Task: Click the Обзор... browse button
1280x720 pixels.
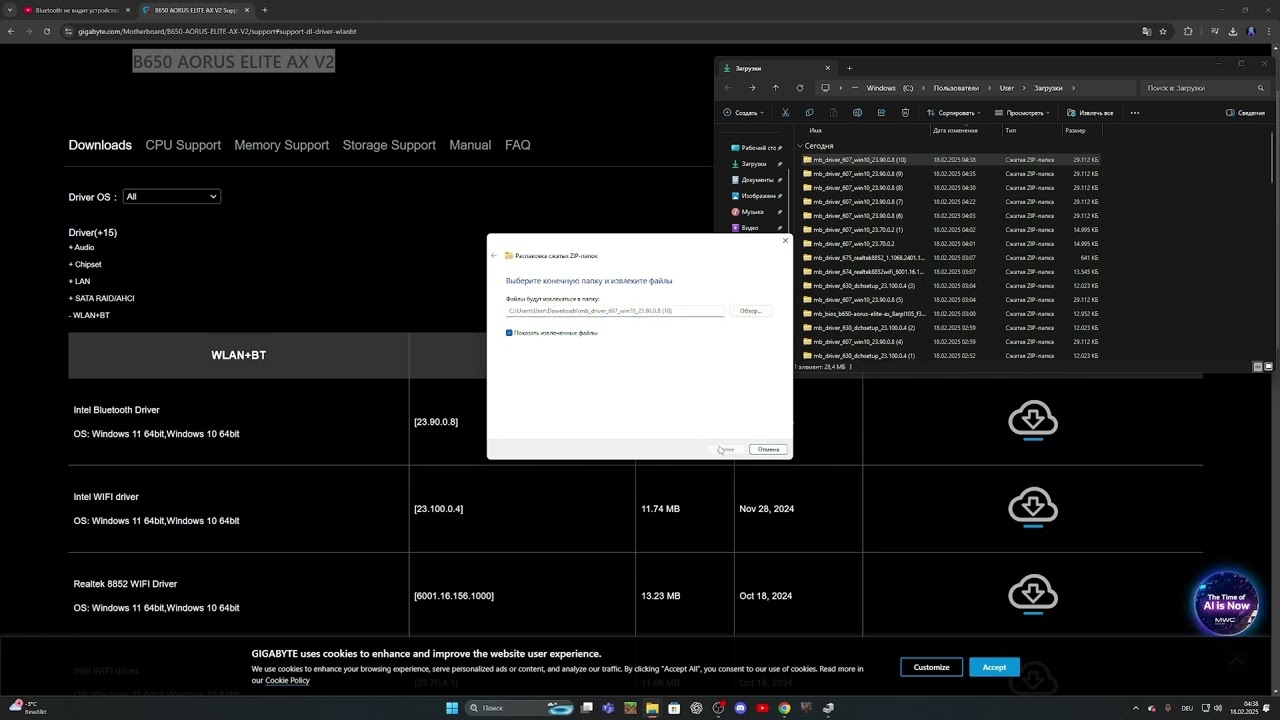Action: [x=750, y=311]
